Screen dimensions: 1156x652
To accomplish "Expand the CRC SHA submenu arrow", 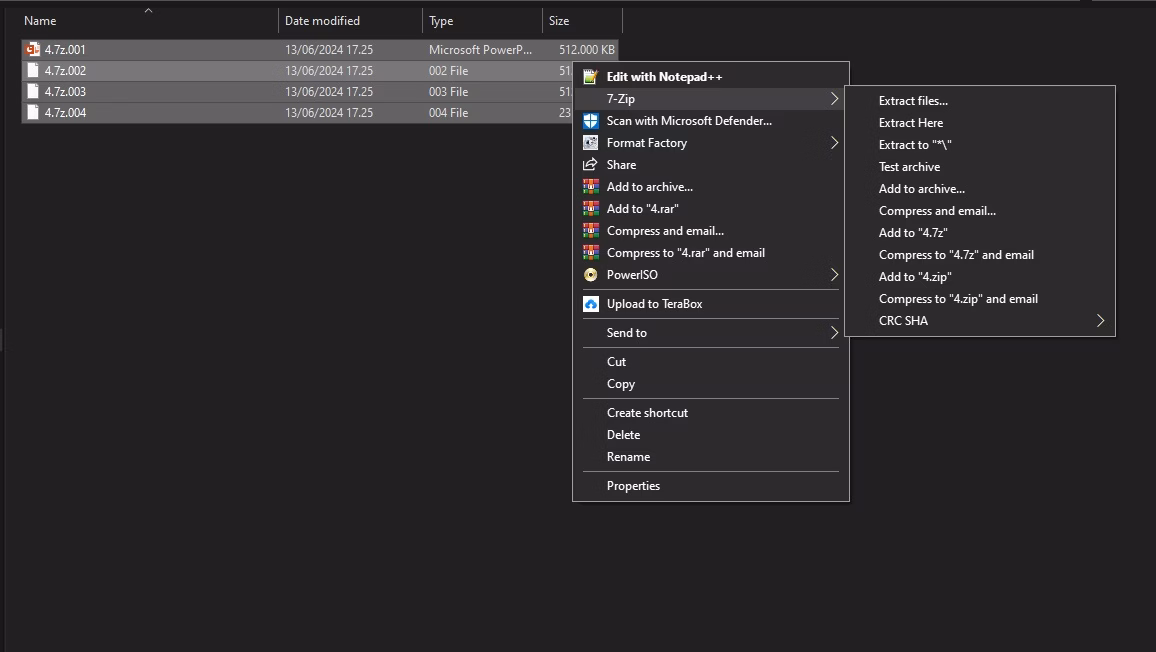I will point(1100,321).
